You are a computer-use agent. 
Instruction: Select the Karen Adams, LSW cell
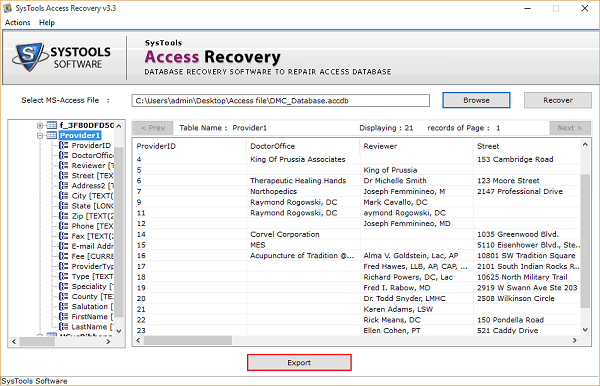click(416, 309)
